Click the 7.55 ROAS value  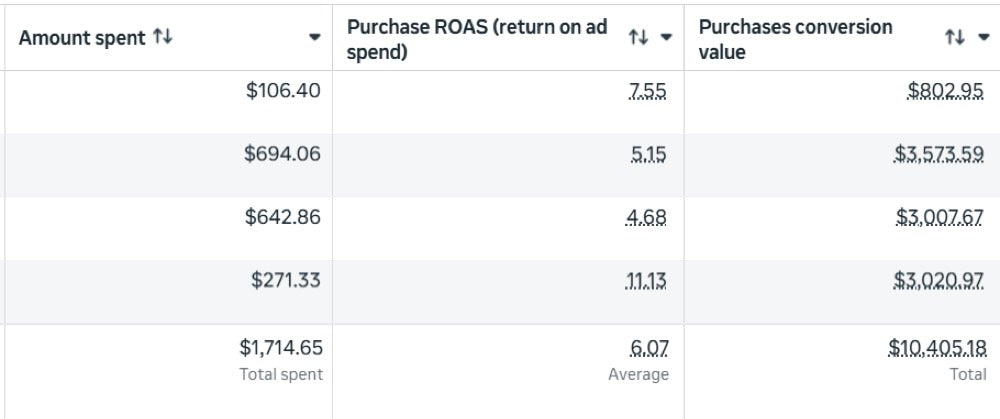pyautogui.click(x=647, y=92)
